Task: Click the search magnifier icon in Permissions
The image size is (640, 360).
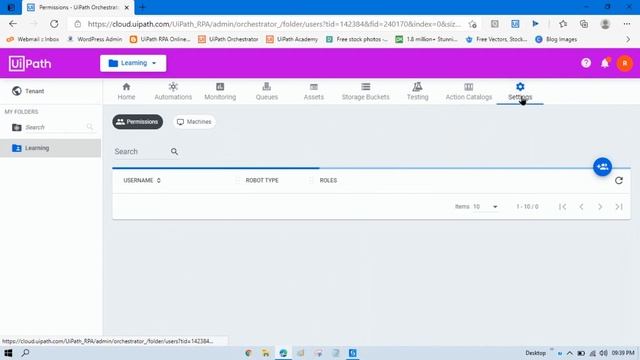Action: [x=174, y=151]
